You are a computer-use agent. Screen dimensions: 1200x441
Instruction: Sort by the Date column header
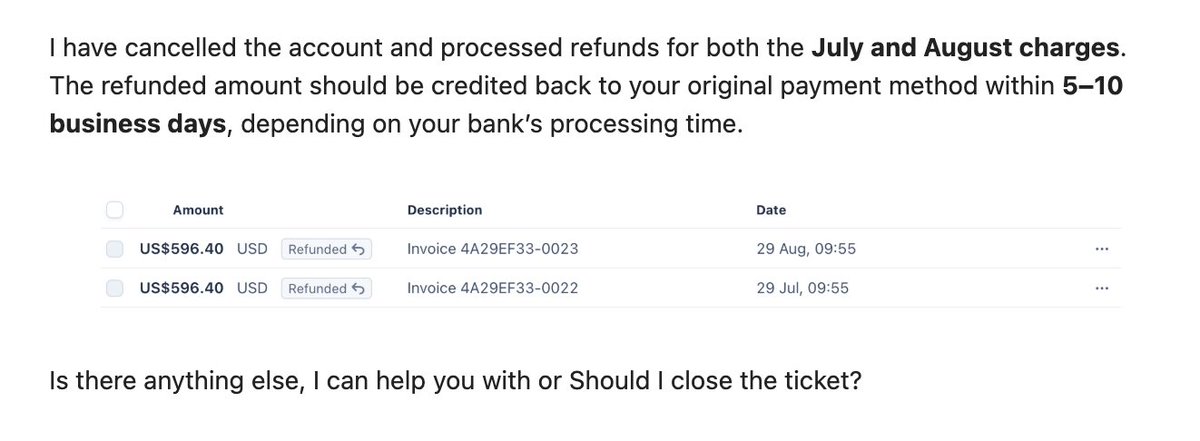click(x=771, y=210)
